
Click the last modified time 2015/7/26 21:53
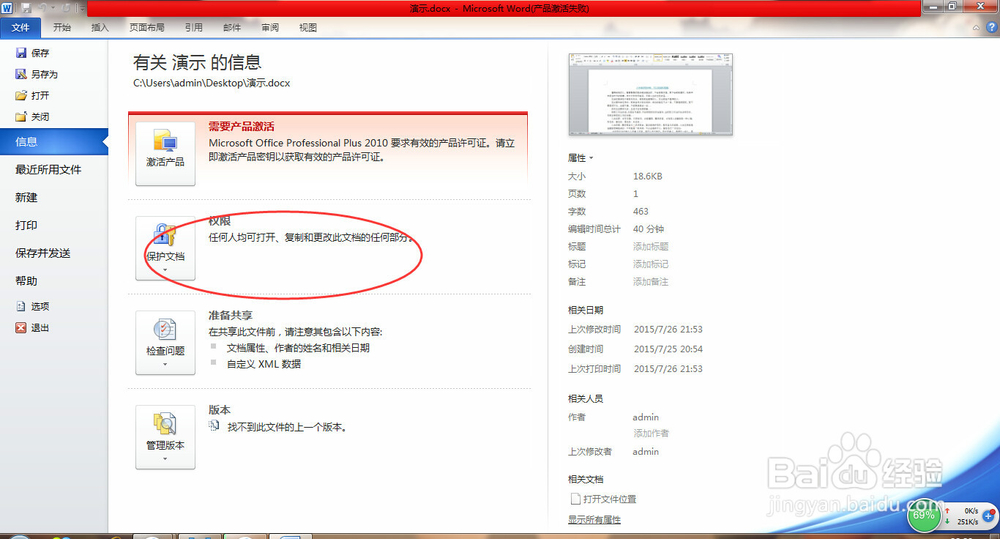(668, 329)
